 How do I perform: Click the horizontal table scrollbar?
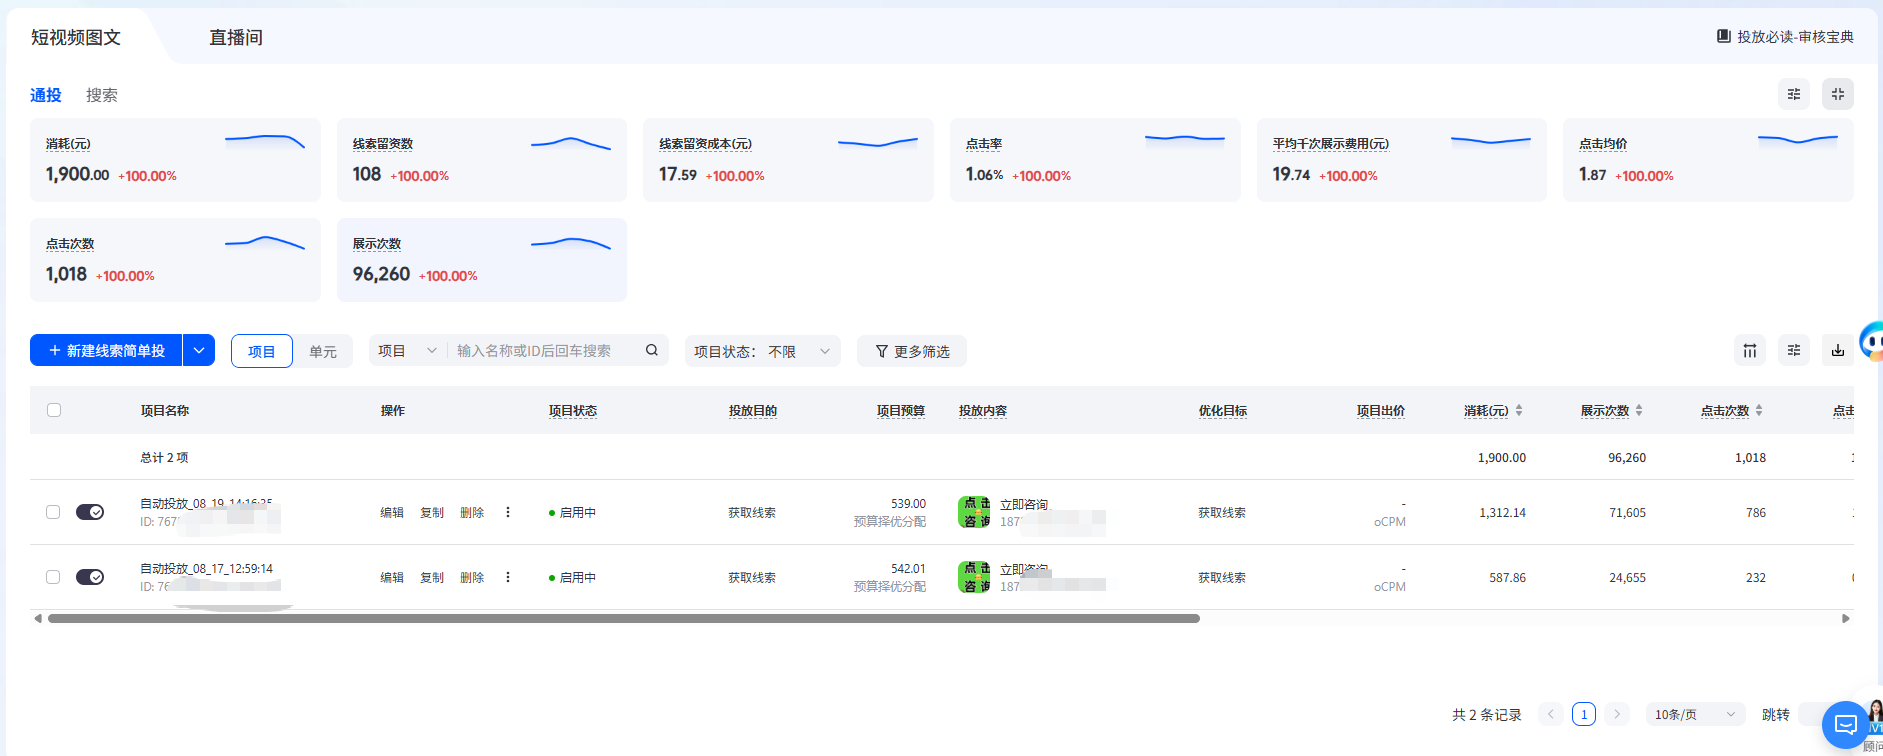(x=624, y=618)
